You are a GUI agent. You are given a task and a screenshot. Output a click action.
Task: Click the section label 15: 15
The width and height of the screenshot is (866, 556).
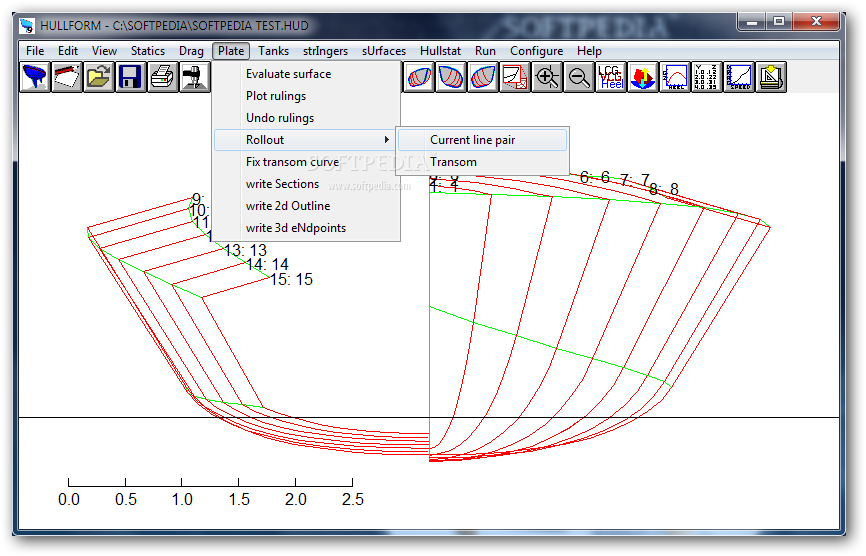[x=292, y=279]
